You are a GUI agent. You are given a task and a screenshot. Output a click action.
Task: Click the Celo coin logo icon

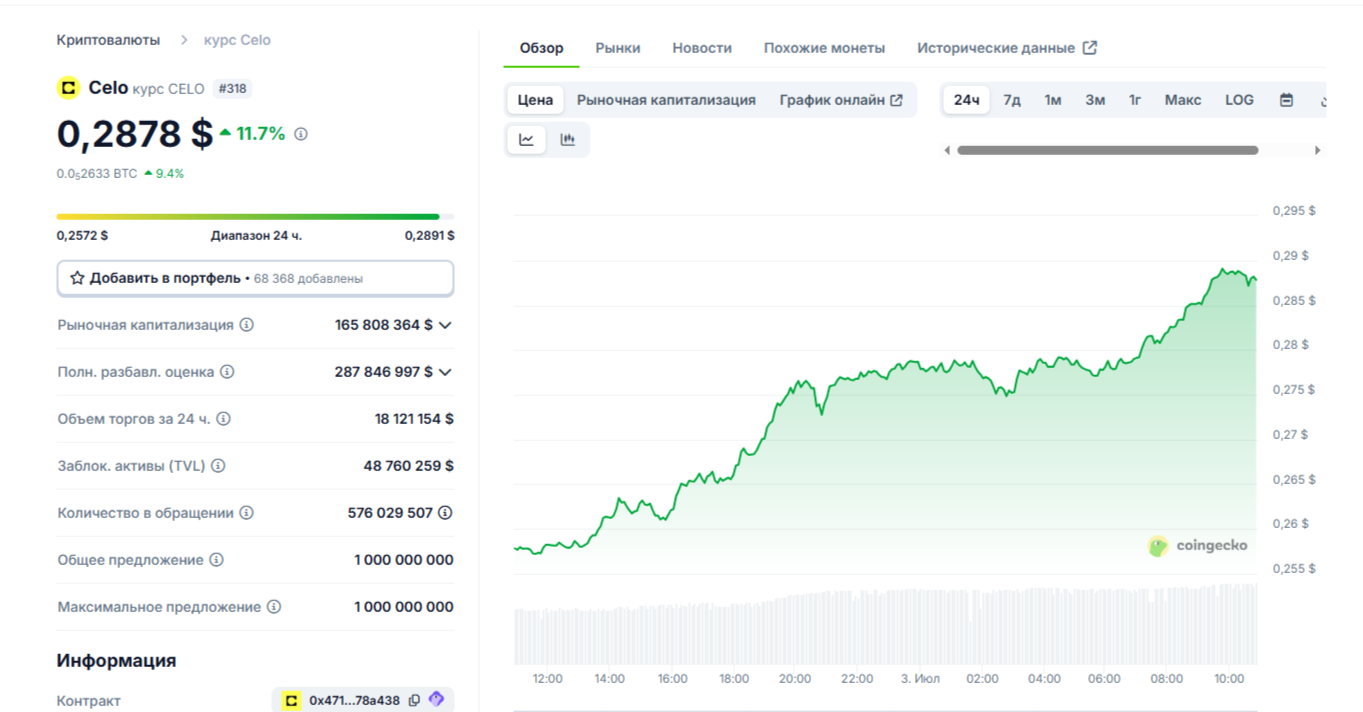tap(68, 88)
